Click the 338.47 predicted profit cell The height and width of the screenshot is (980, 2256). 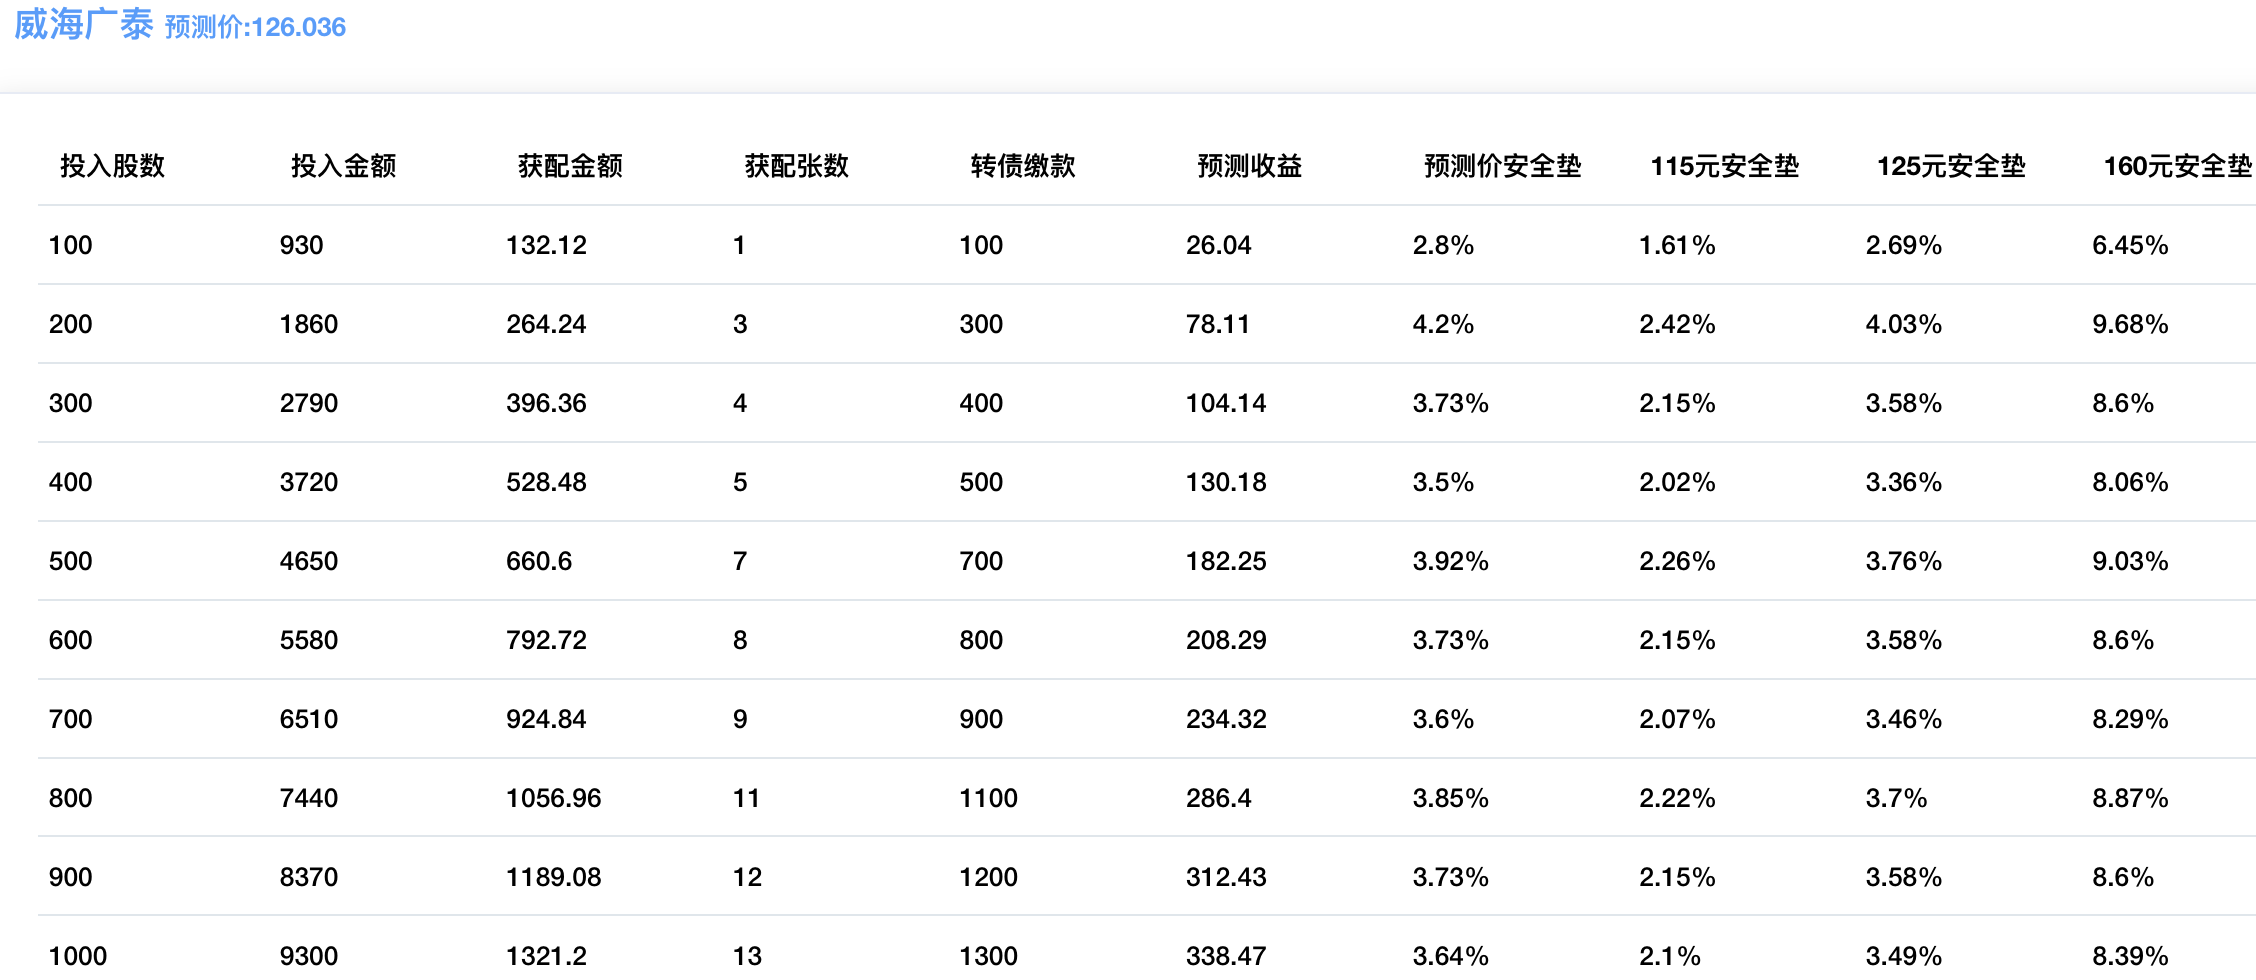click(1226, 956)
